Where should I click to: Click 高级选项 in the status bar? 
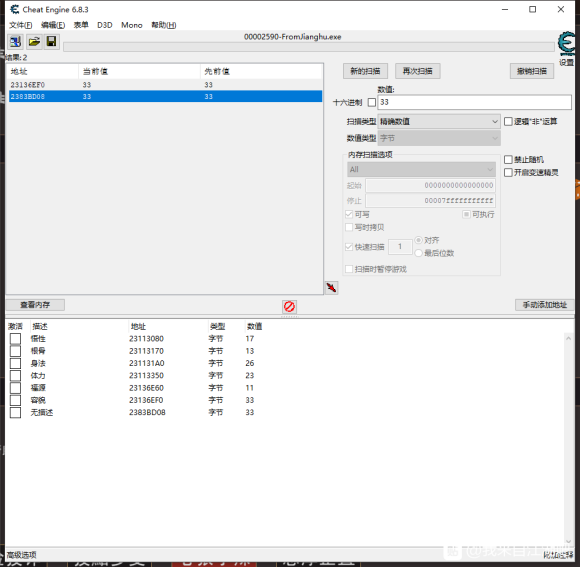(x=21, y=555)
